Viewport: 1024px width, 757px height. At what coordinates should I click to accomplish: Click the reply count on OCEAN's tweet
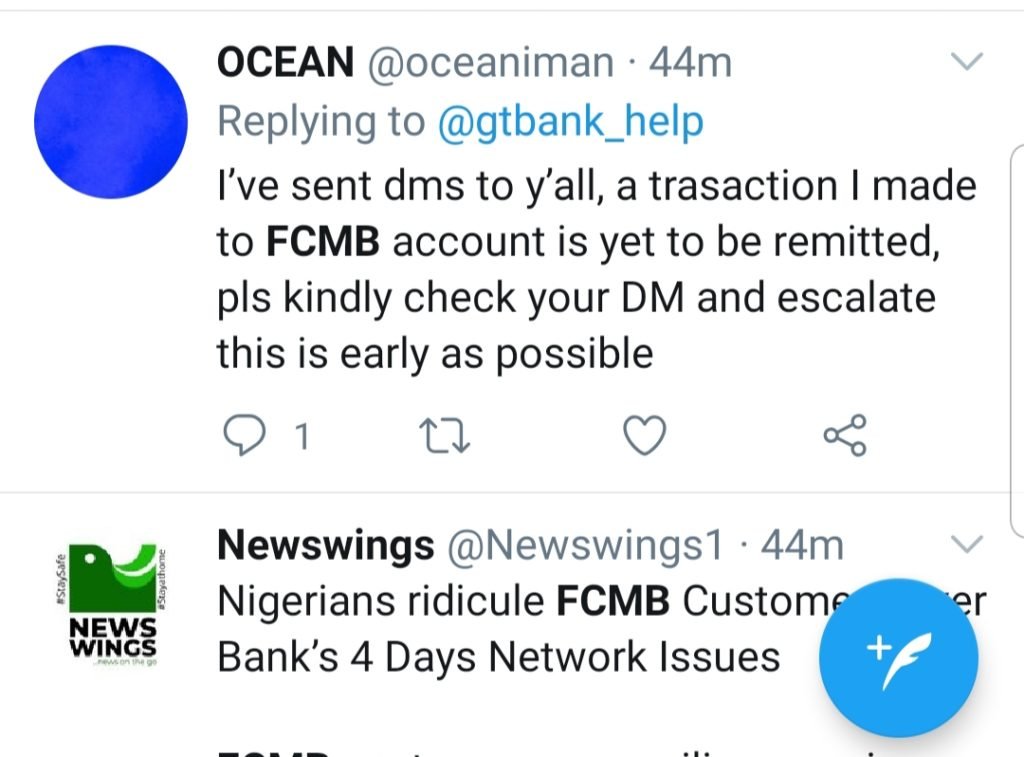(x=303, y=436)
